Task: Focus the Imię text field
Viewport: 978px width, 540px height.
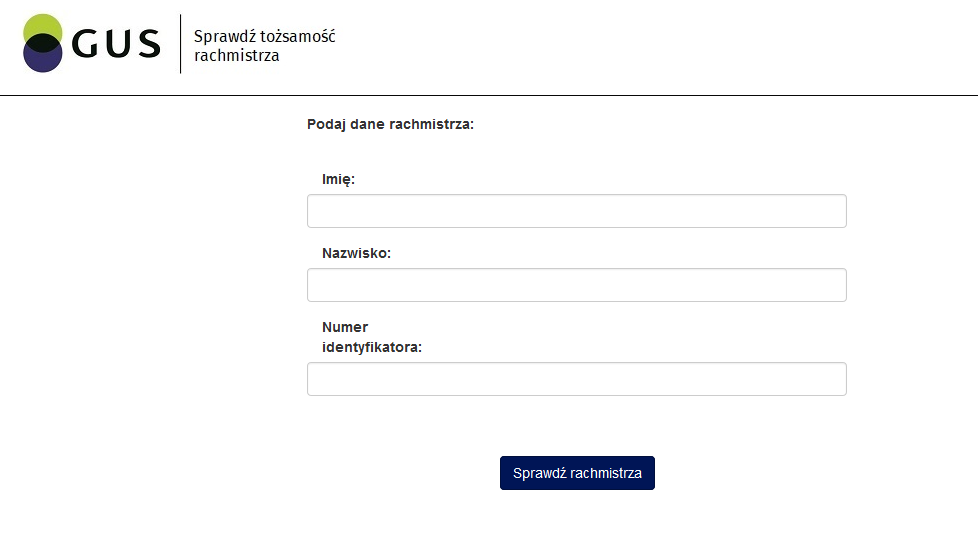Action: 576,211
